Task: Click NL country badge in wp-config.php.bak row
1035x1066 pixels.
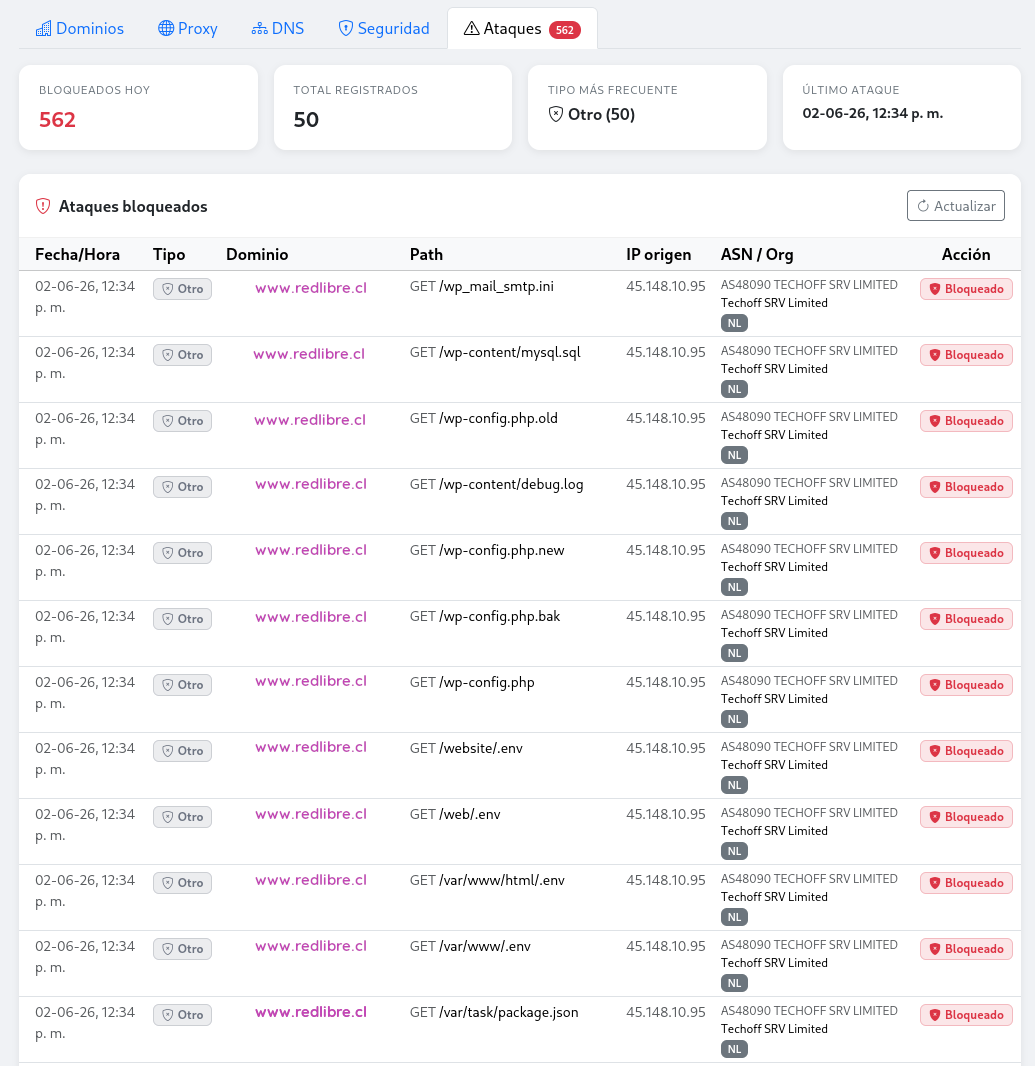Action: pos(734,653)
